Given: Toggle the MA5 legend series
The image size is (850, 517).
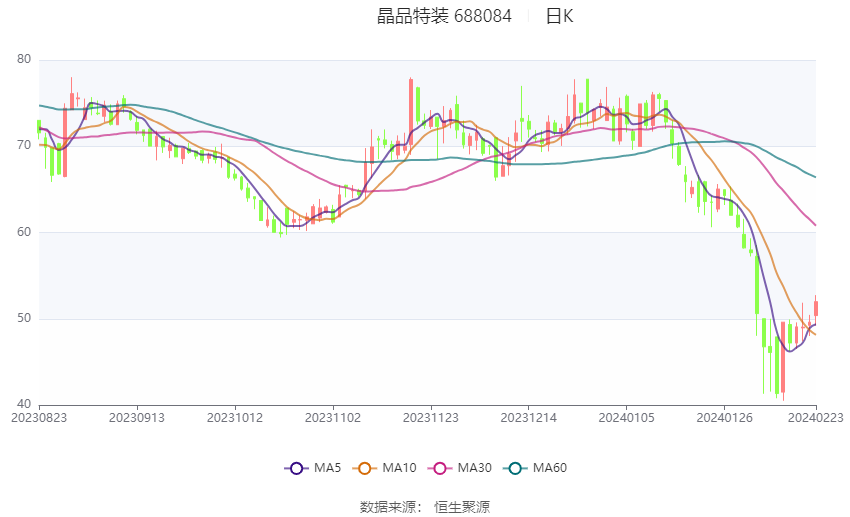Looking at the screenshot, I should 313,468.
